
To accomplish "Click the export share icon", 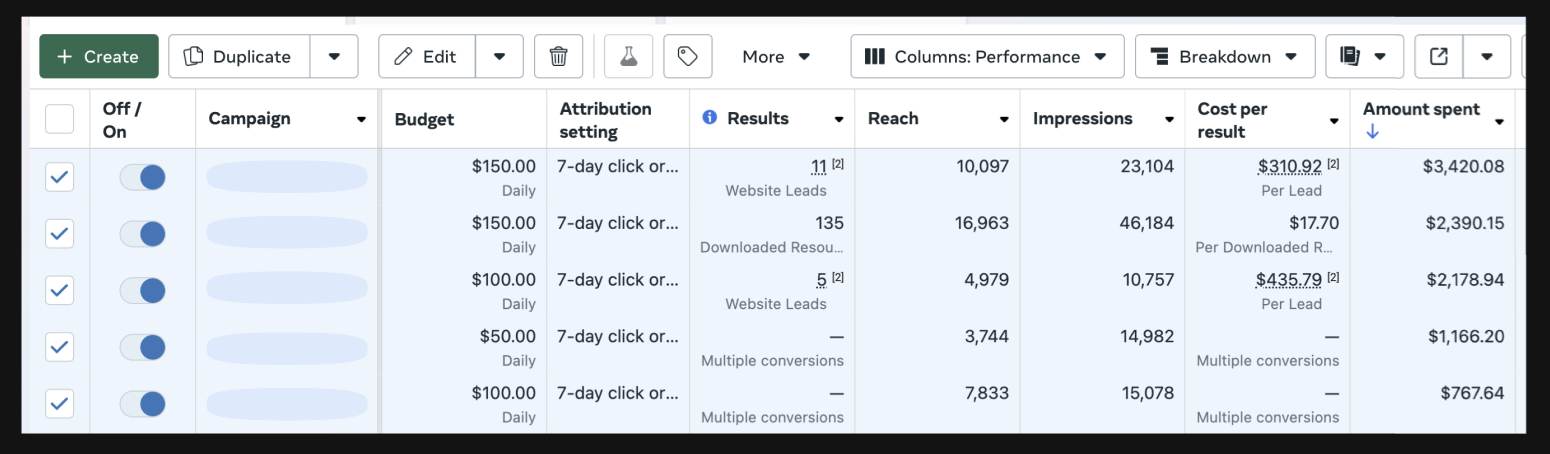I will click(1439, 57).
